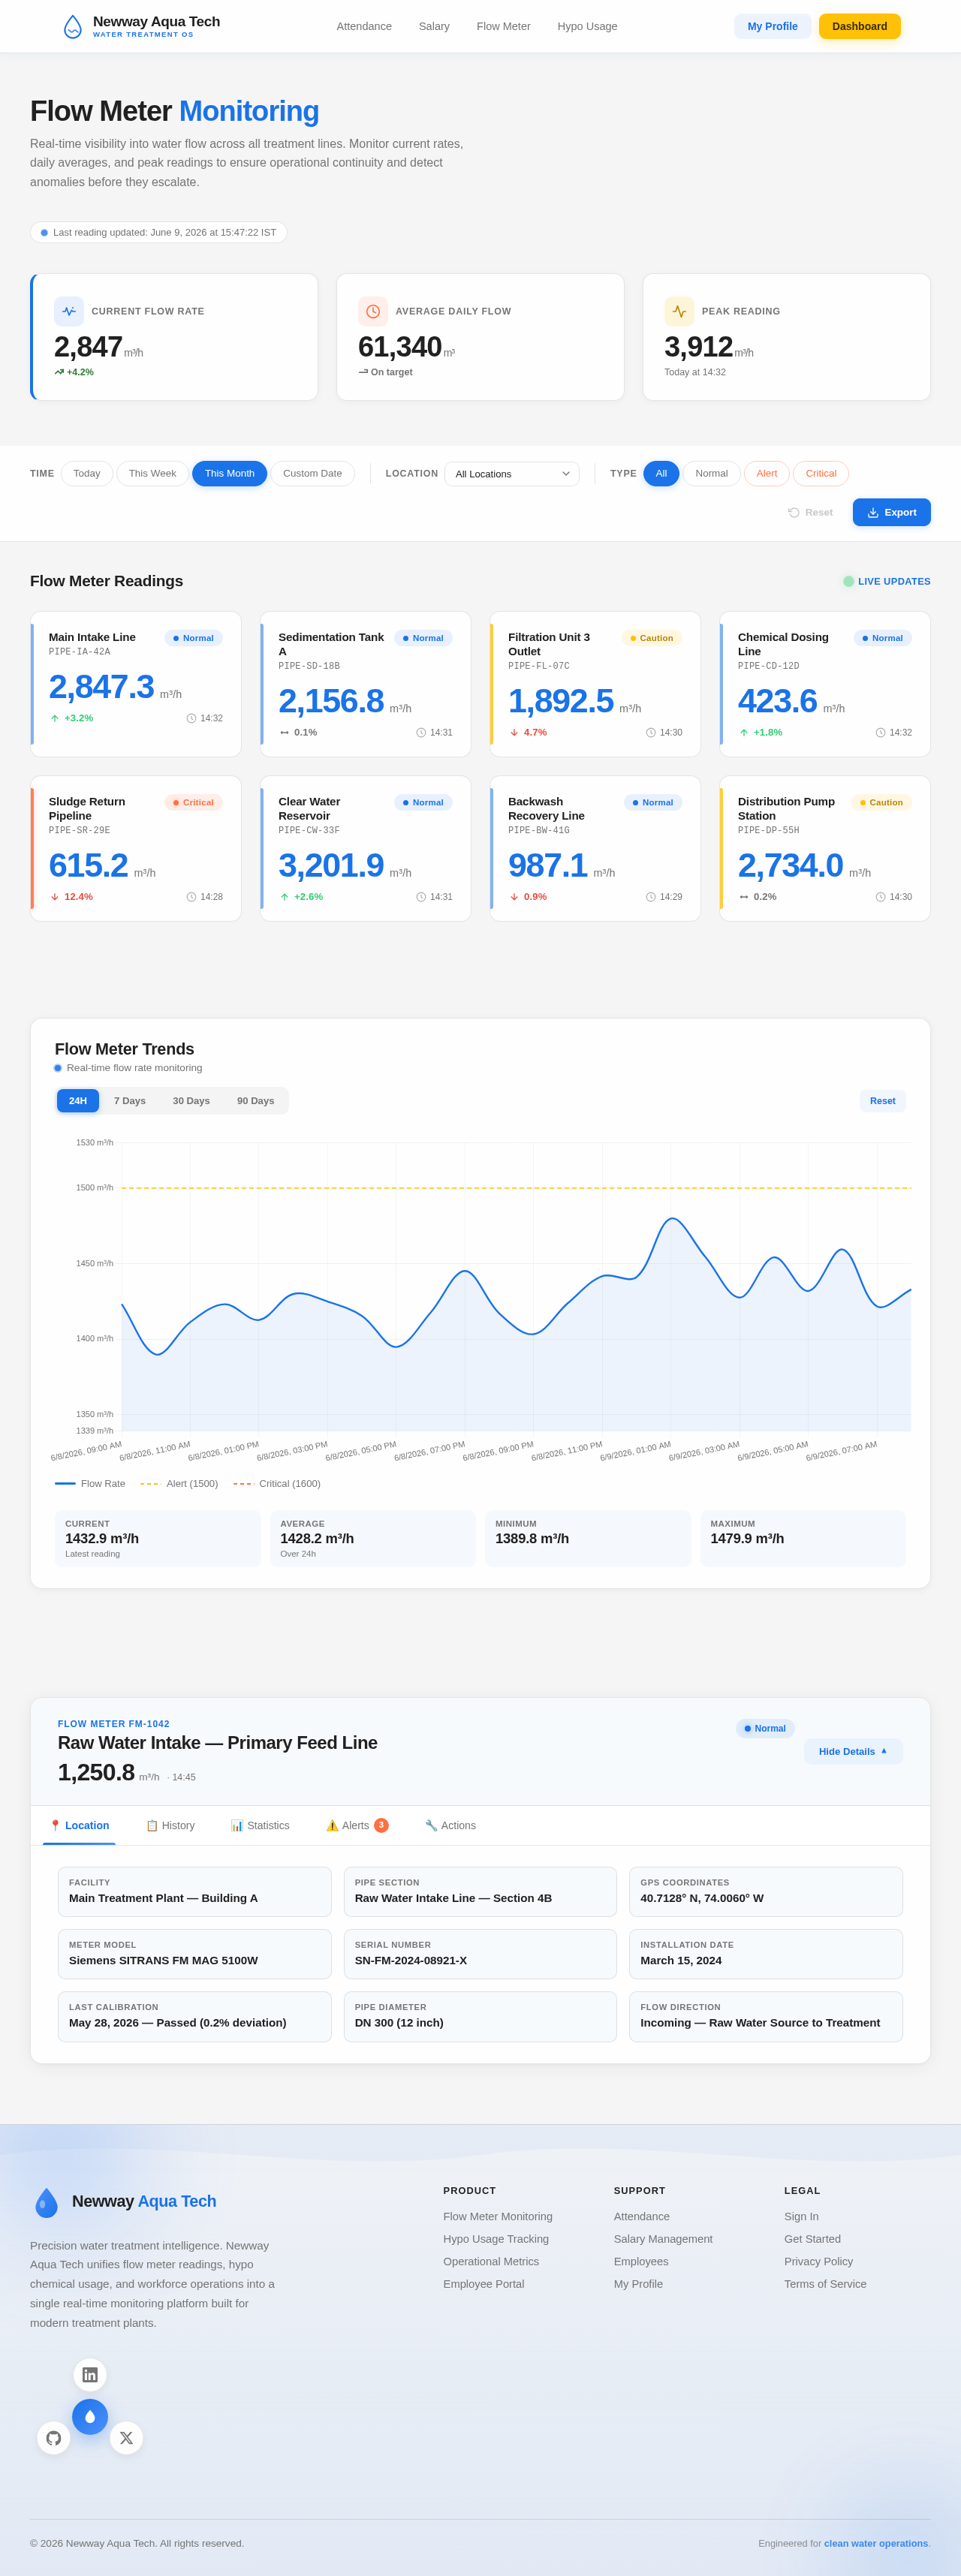Open the Sludge Return Pipeline reading card
Screen dimensions: 961x2576
click(x=136, y=848)
